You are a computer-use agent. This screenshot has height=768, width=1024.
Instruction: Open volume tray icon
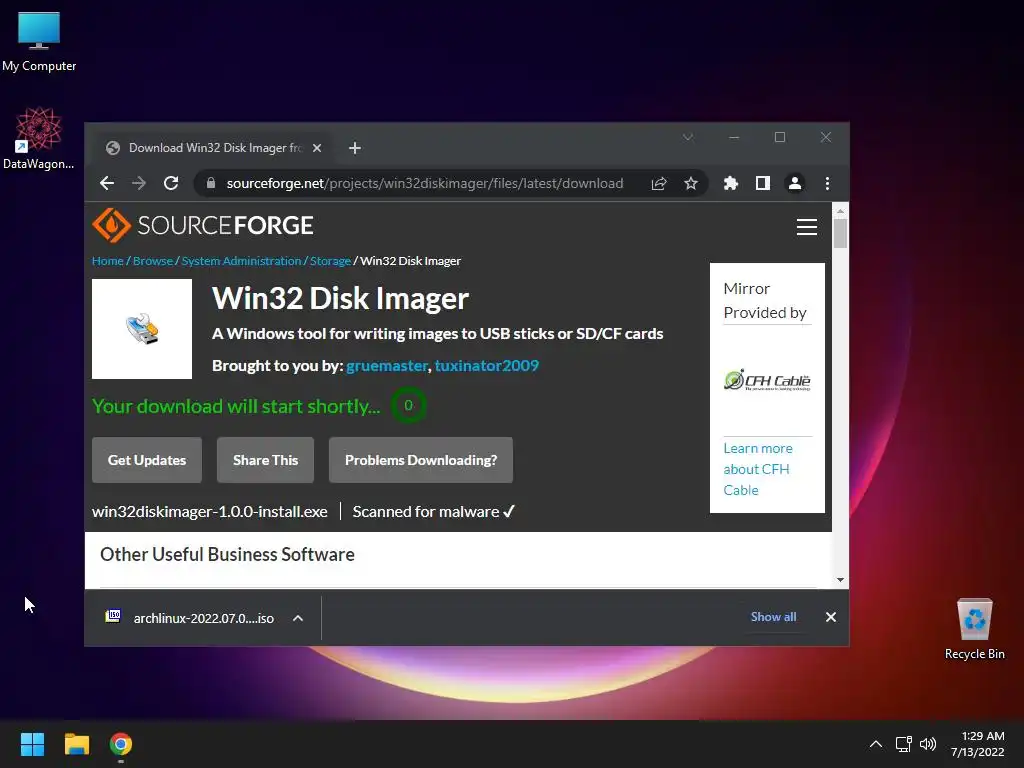click(927, 744)
